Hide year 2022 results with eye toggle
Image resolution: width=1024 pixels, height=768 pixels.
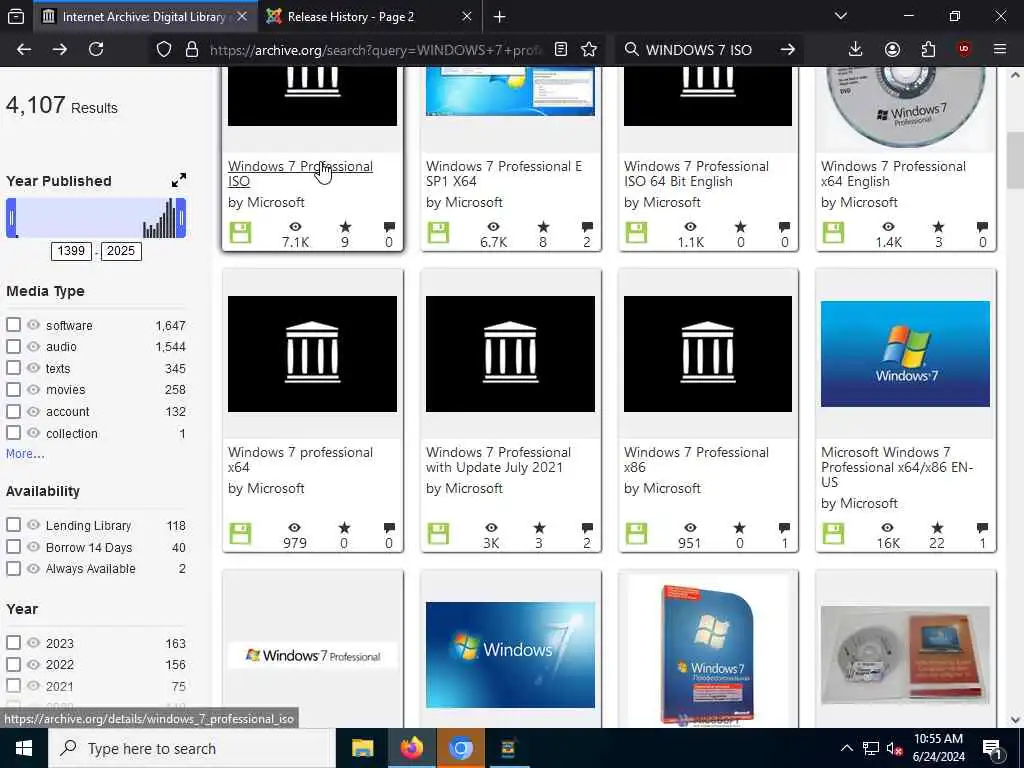33,664
